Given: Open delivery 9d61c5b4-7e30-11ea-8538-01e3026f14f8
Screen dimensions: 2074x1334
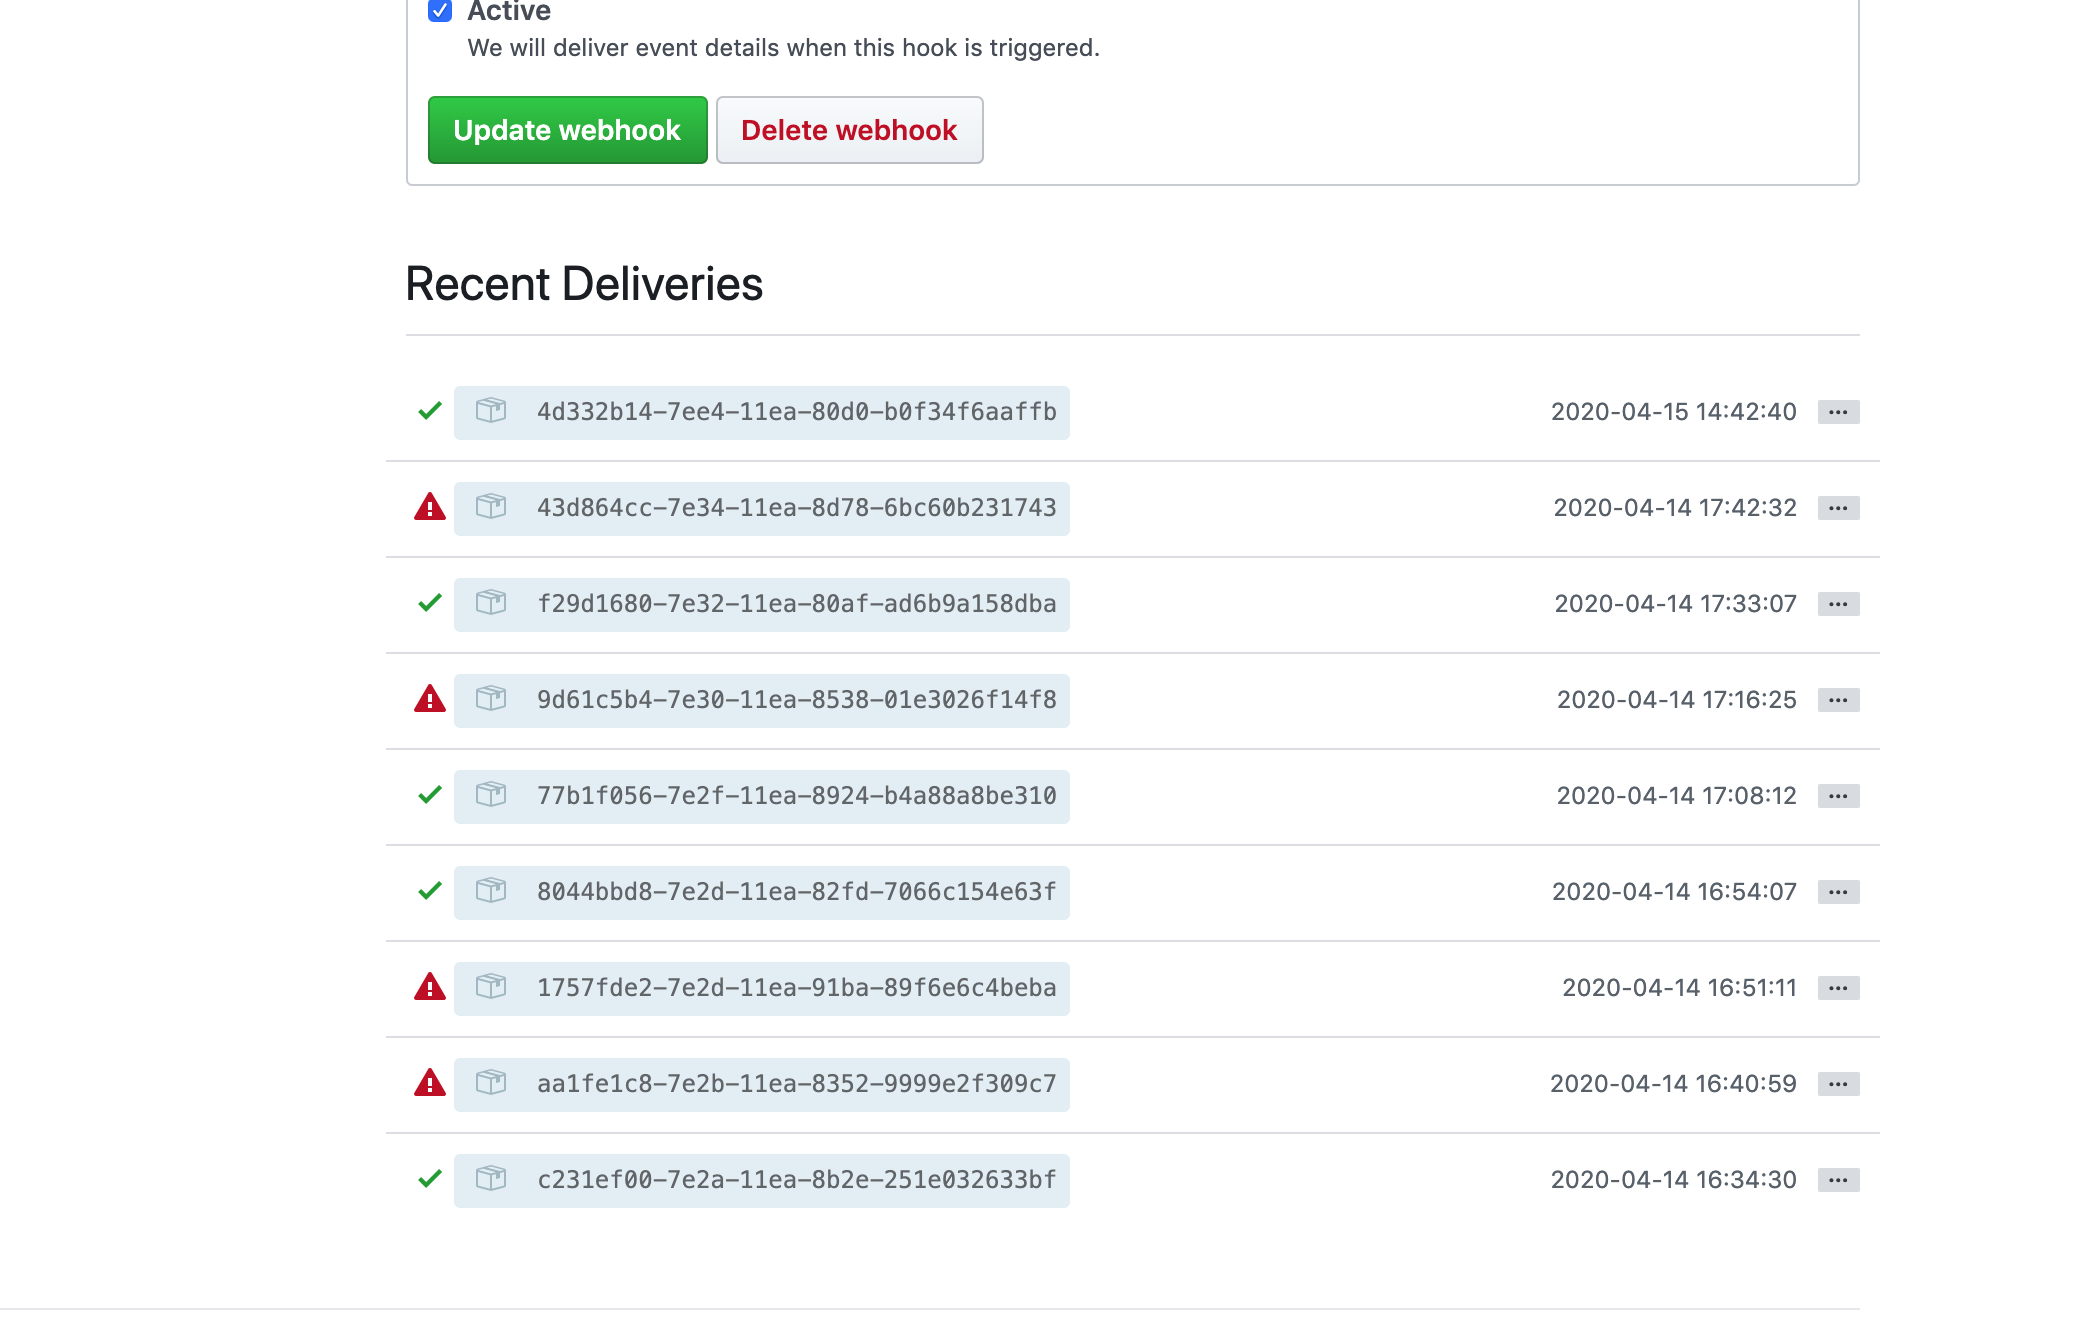Looking at the screenshot, I should tap(796, 700).
